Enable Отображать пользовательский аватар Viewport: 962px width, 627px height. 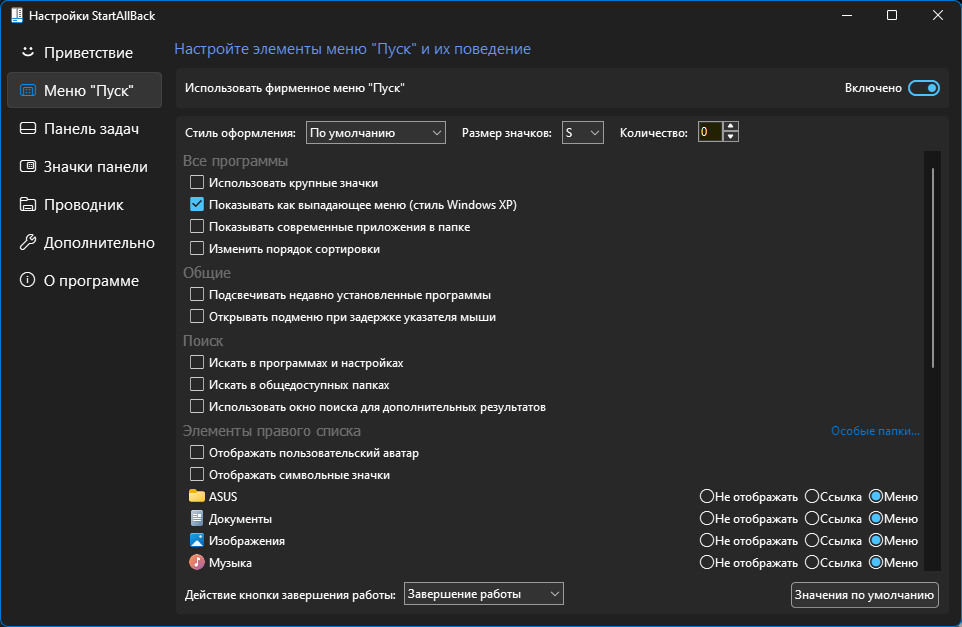197,453
